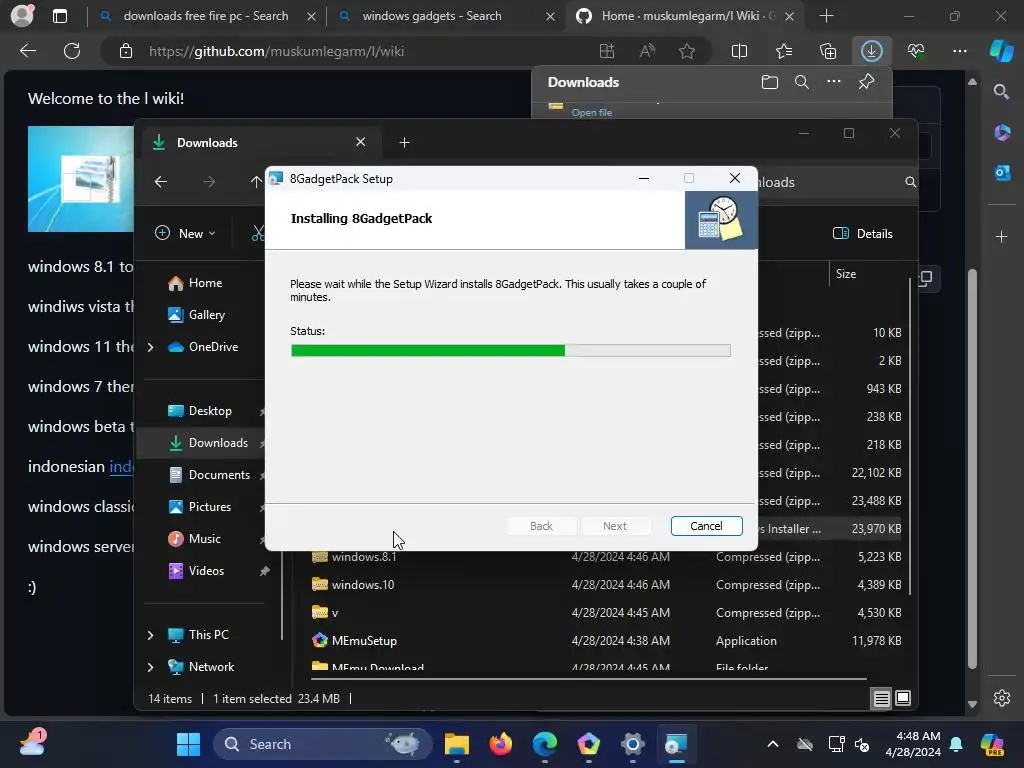Add page to favorites star icon
The image size is (1024, 768).
[x=686, y=51]
